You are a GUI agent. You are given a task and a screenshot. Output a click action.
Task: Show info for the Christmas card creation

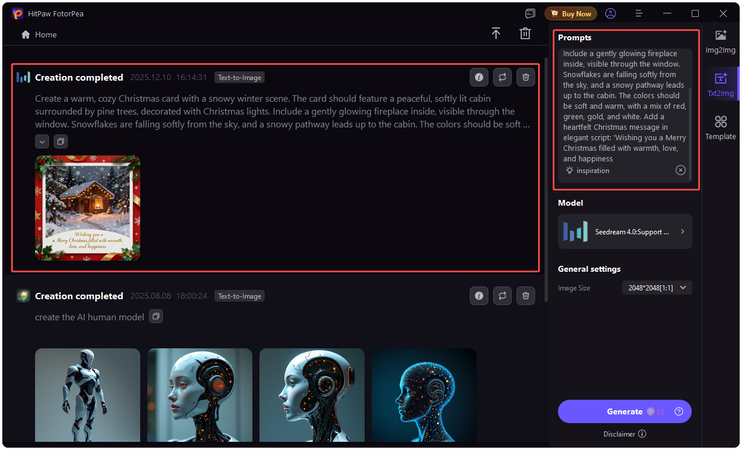[479, 77]
